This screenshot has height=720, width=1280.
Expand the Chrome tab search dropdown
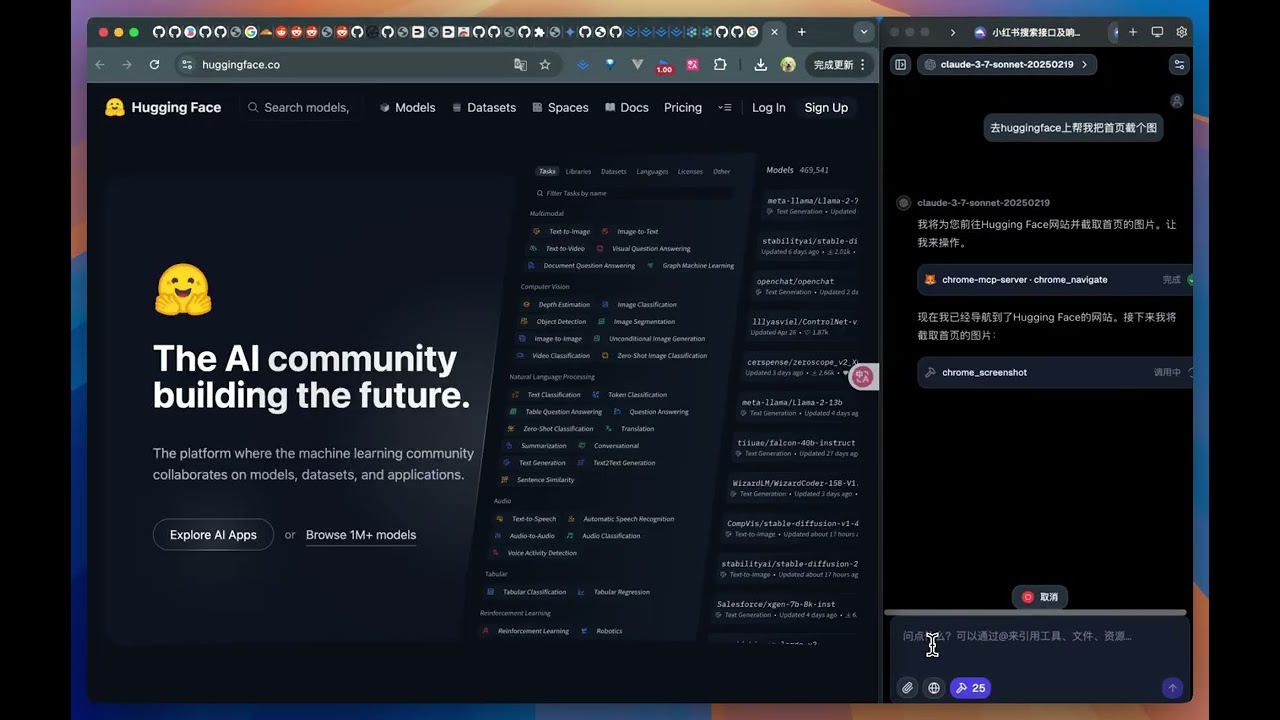click(x=863, y=32)
